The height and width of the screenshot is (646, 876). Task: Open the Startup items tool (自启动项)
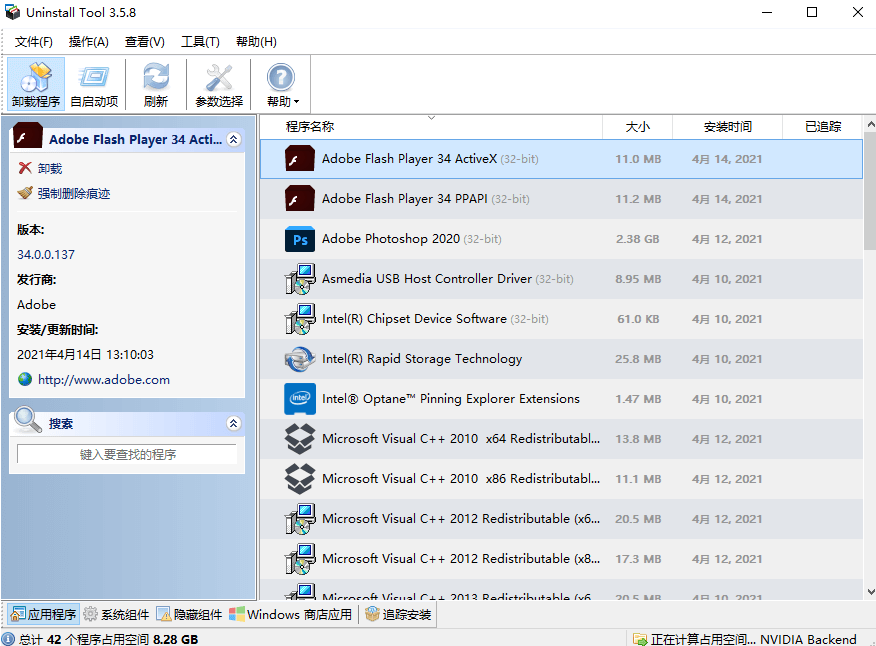pos(94,84)
